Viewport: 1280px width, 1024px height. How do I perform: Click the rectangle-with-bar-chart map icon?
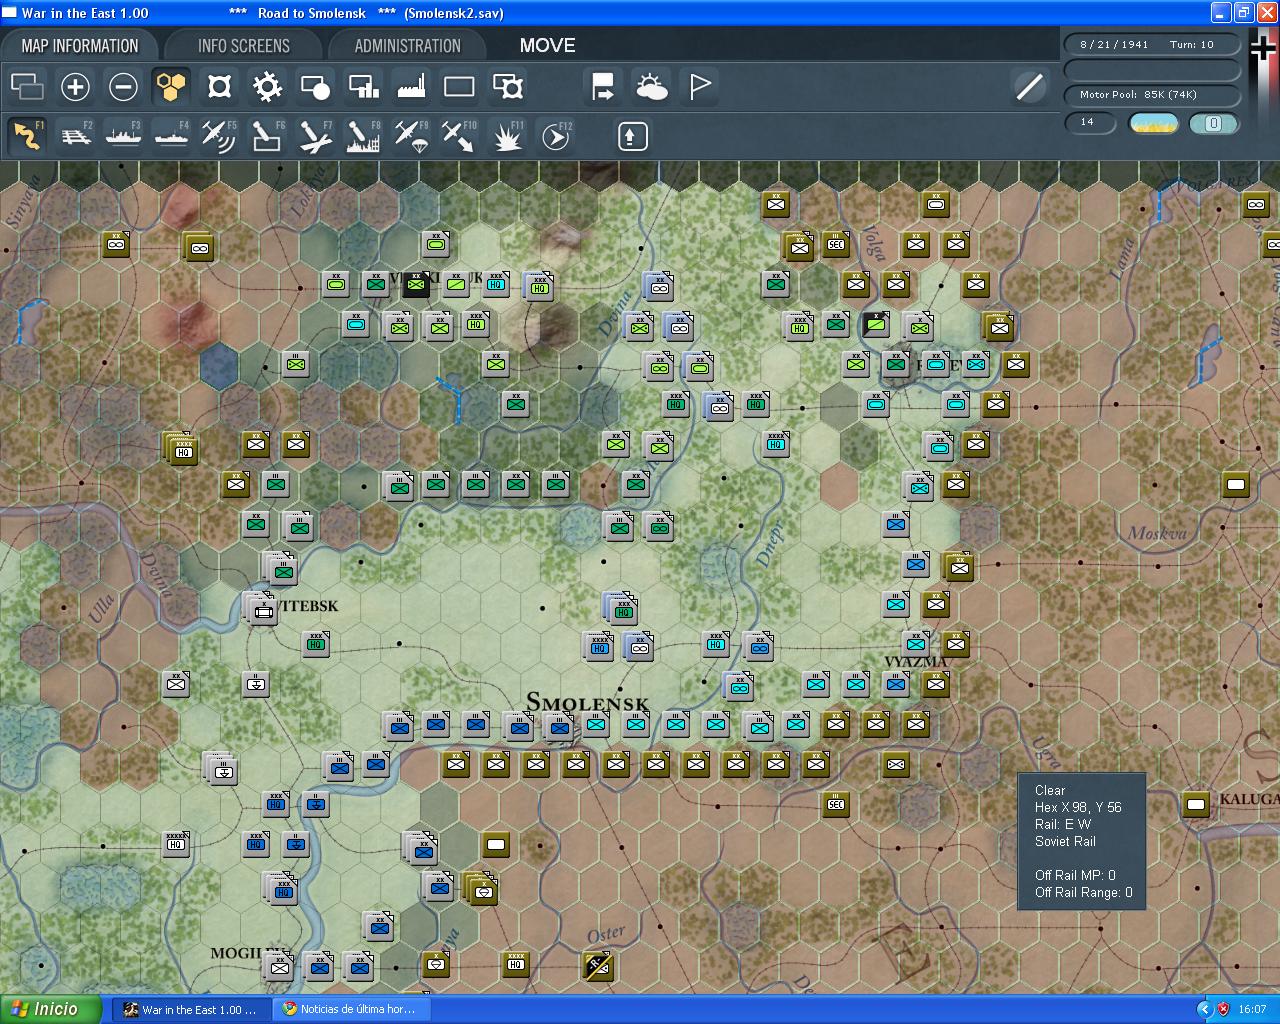(363, 87)
